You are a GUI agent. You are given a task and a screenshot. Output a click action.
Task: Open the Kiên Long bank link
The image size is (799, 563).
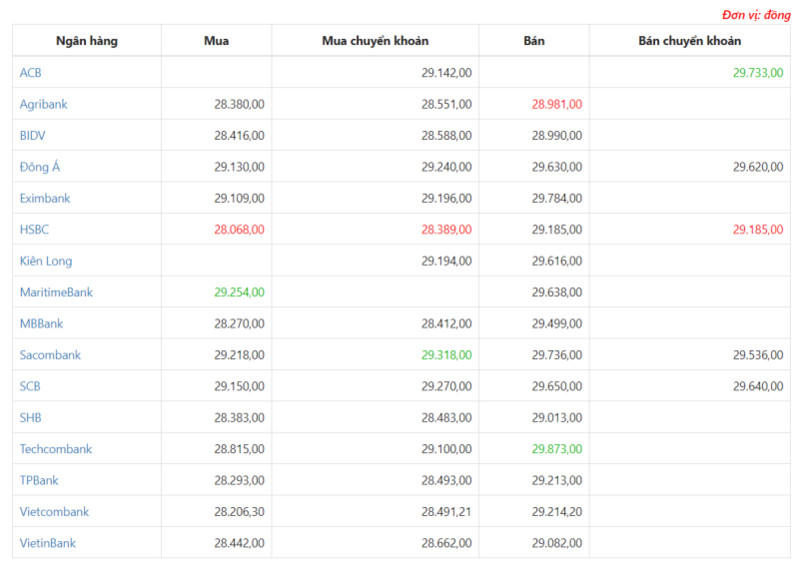[x=46, y=261]
